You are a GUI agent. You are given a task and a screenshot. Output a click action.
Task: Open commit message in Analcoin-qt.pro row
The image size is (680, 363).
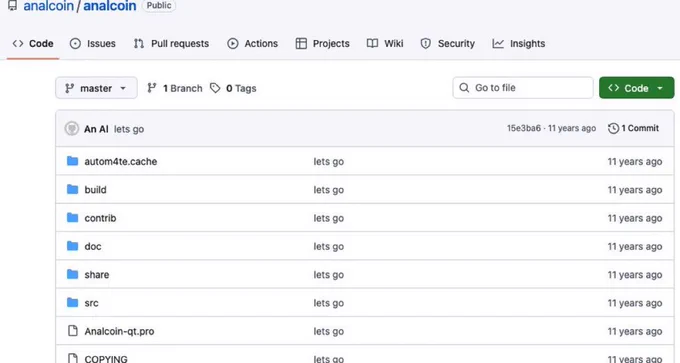tap(329, 331)
